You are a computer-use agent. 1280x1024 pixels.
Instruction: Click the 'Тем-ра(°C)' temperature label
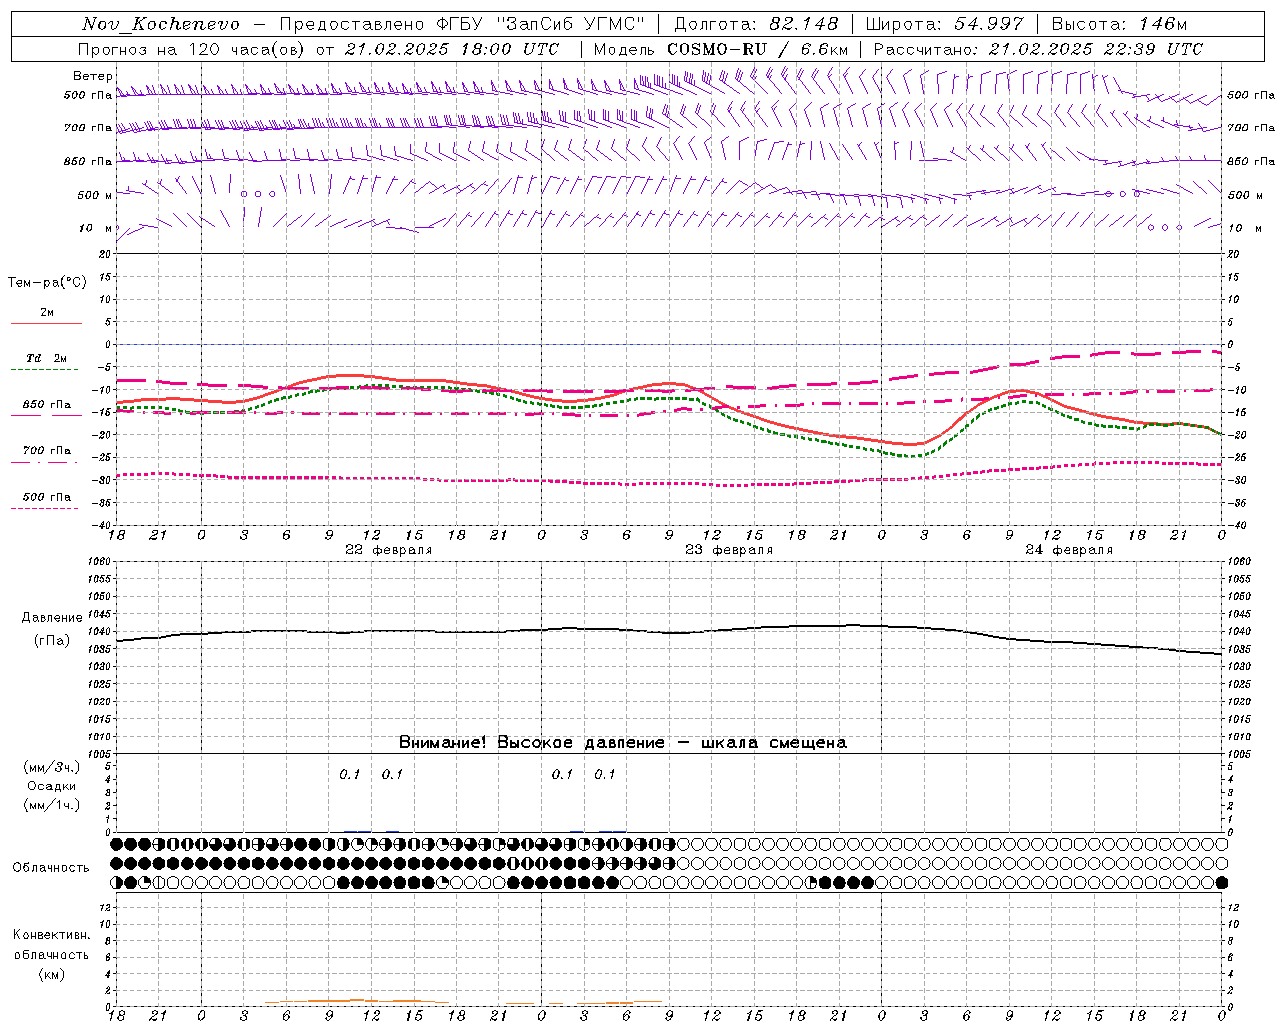[47, 283]
